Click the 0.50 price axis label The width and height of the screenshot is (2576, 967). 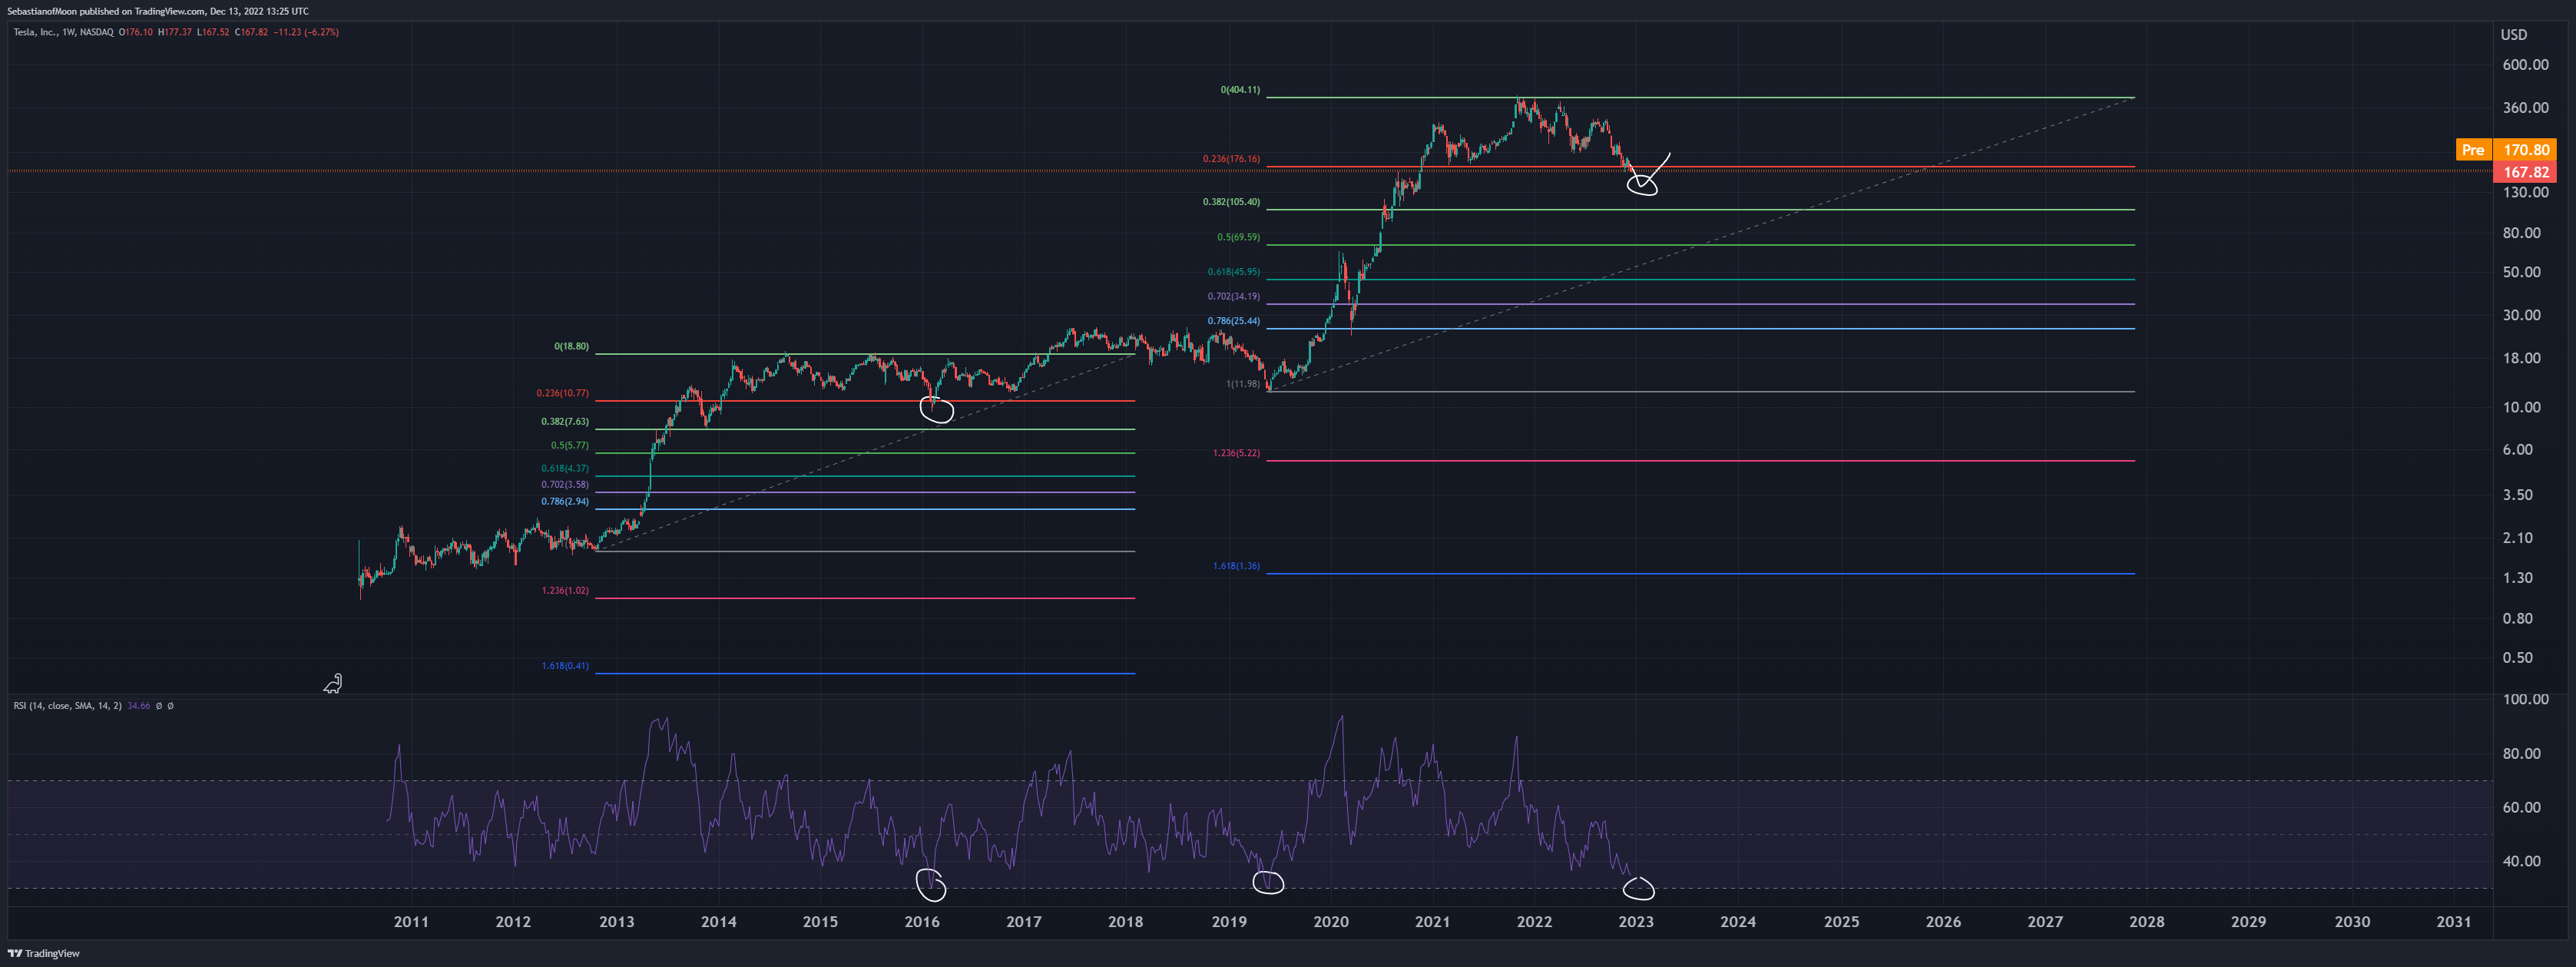click(2517, 658)
